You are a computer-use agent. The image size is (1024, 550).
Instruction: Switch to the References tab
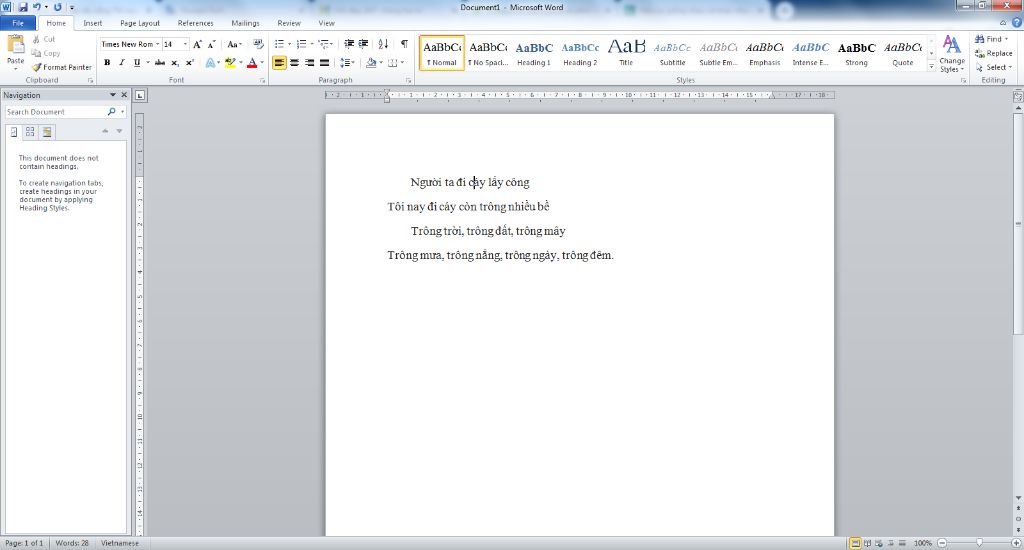(x=195, y=23)
